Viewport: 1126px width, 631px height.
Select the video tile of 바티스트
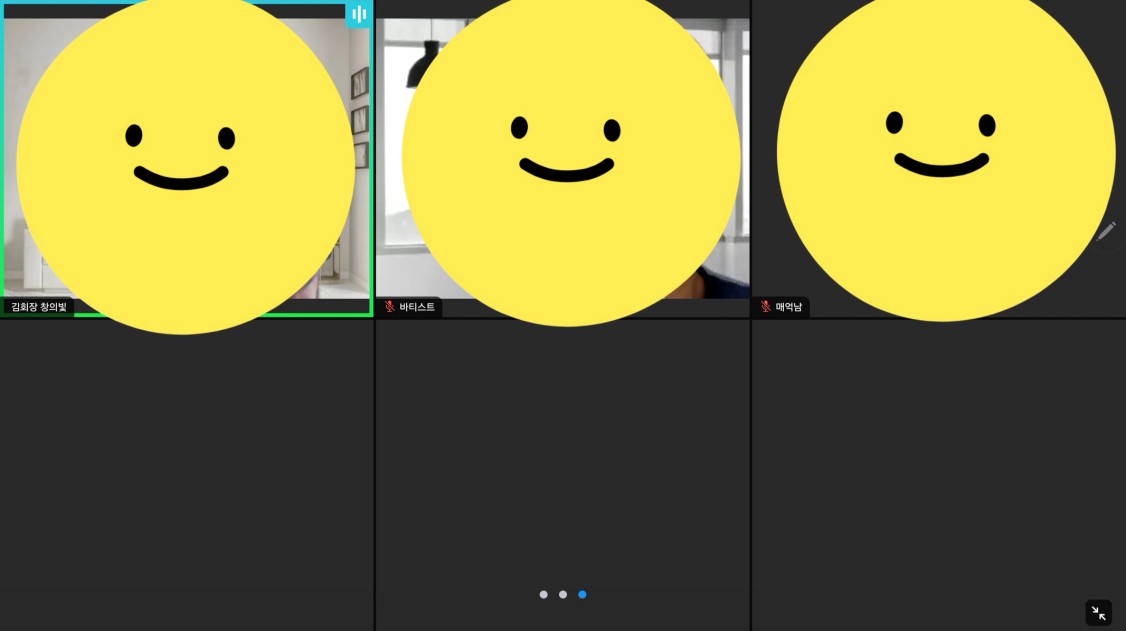coord(563,159)
